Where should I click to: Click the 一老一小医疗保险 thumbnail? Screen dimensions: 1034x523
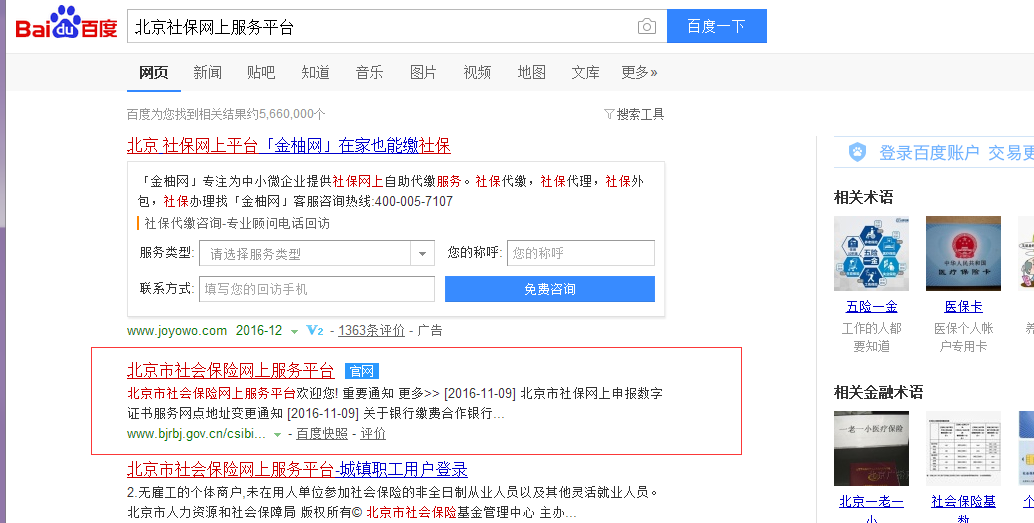pos(871,448)
